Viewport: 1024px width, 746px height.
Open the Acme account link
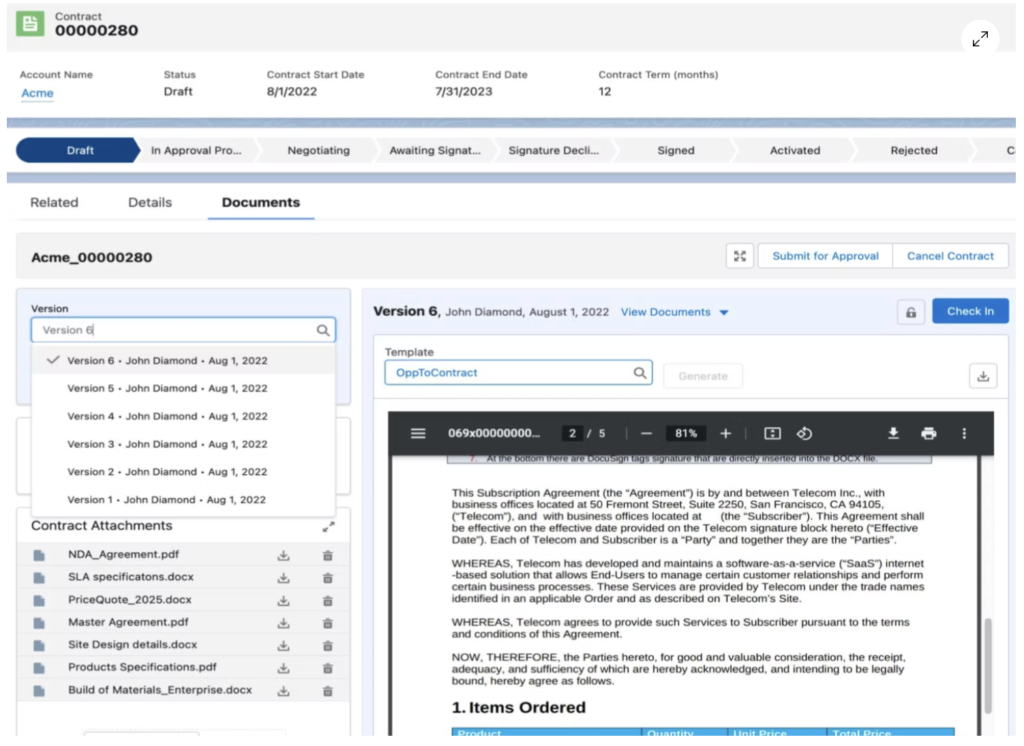pos(37,93)
